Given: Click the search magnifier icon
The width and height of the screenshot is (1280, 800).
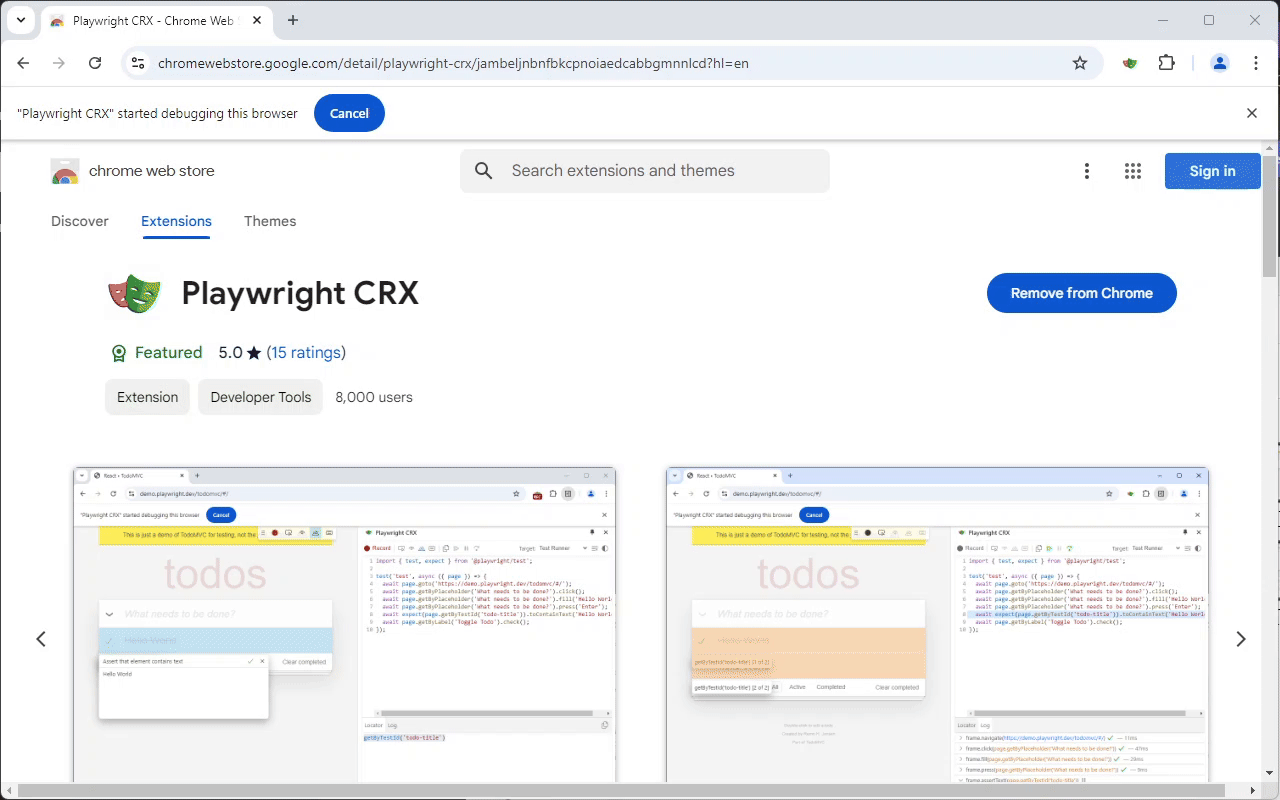Looking at the screenshot, I should [x=484, y=171].
